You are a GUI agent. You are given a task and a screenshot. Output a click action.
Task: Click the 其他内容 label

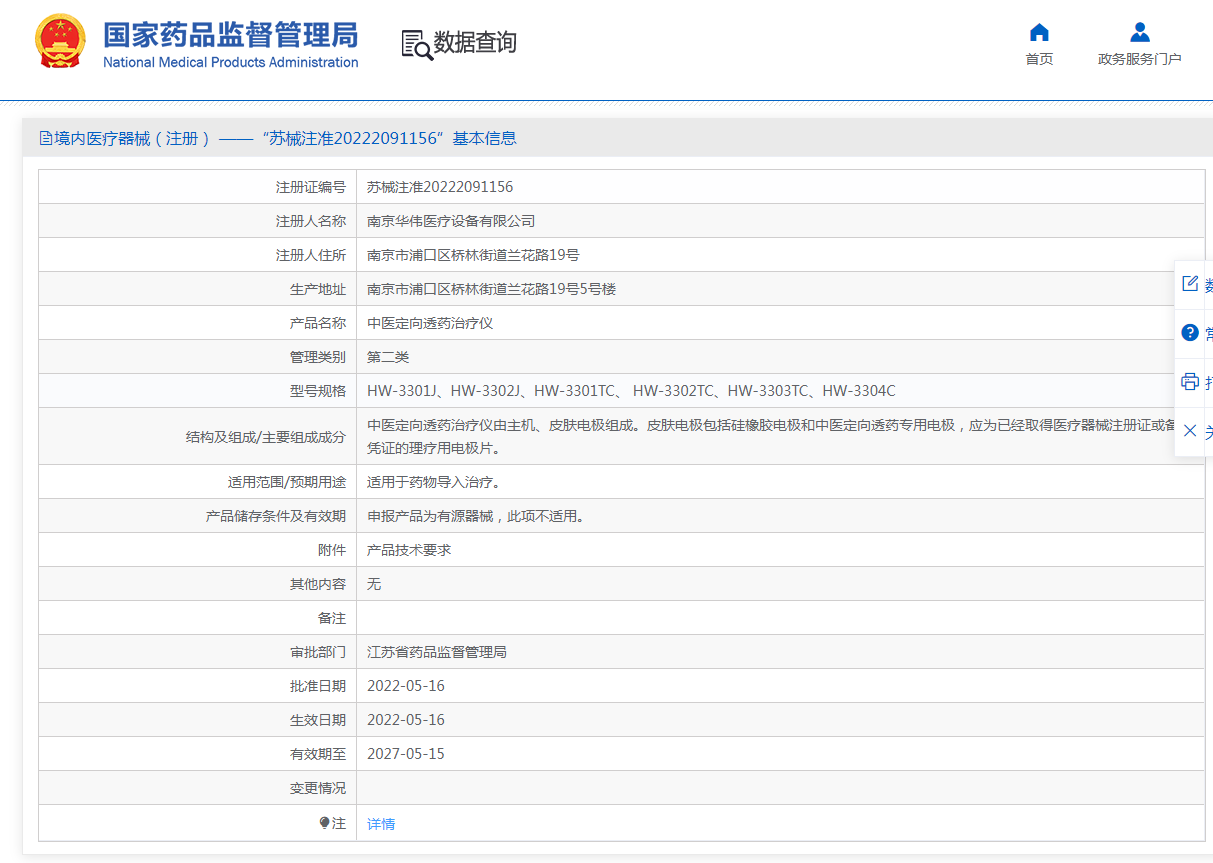(x=318, y=584)
